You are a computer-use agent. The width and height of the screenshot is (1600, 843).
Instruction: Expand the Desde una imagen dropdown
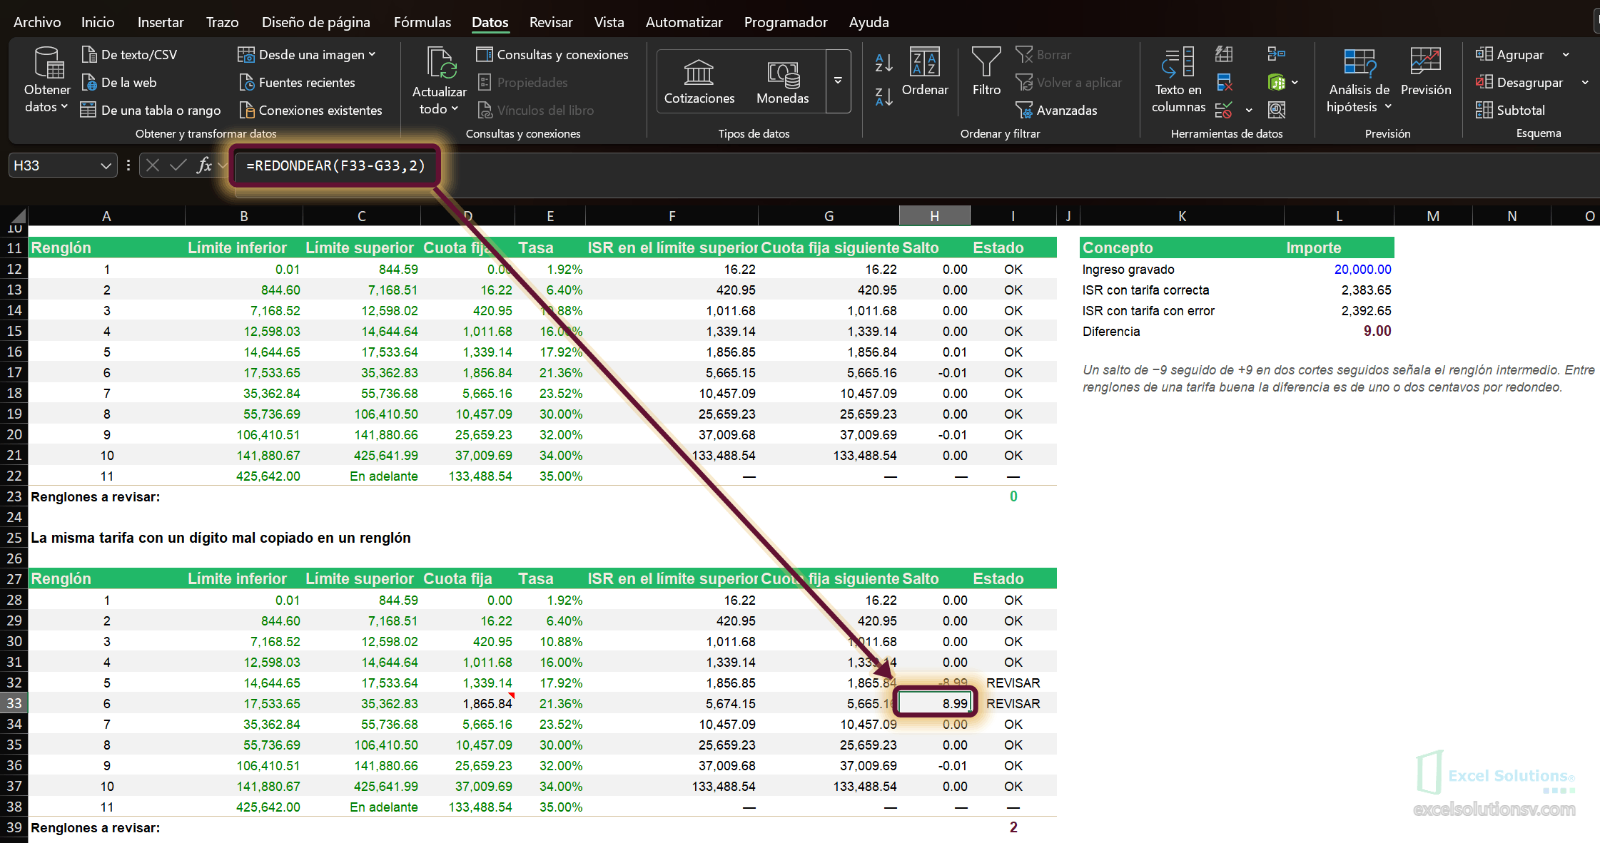(x=371, y=54)
